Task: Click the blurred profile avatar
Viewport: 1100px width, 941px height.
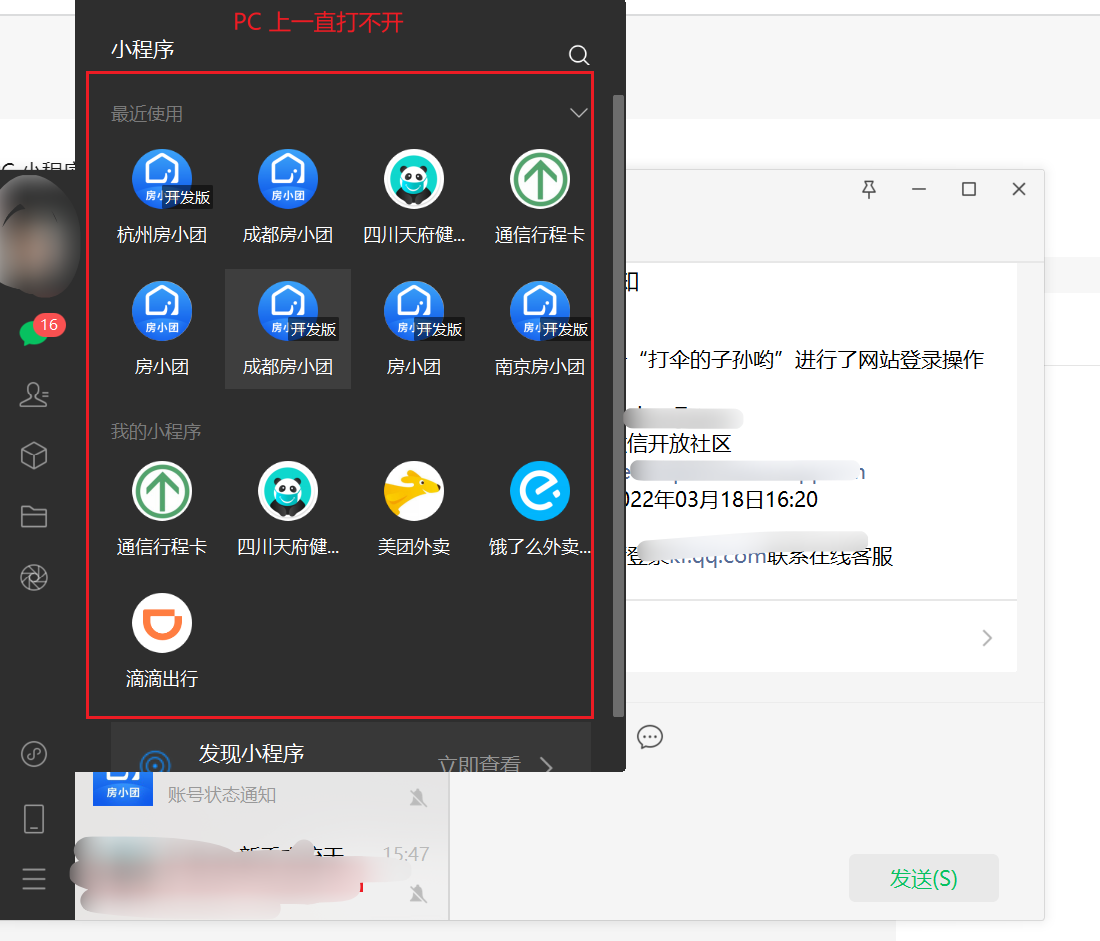Action: (x=39, y=235)
